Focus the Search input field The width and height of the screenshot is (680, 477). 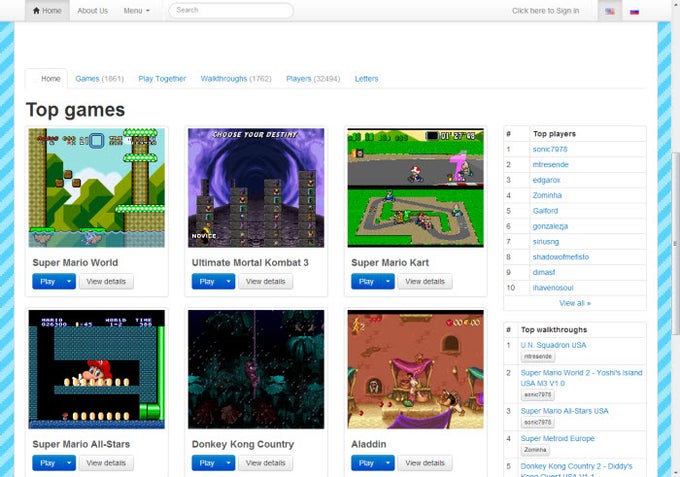(231, 10)
